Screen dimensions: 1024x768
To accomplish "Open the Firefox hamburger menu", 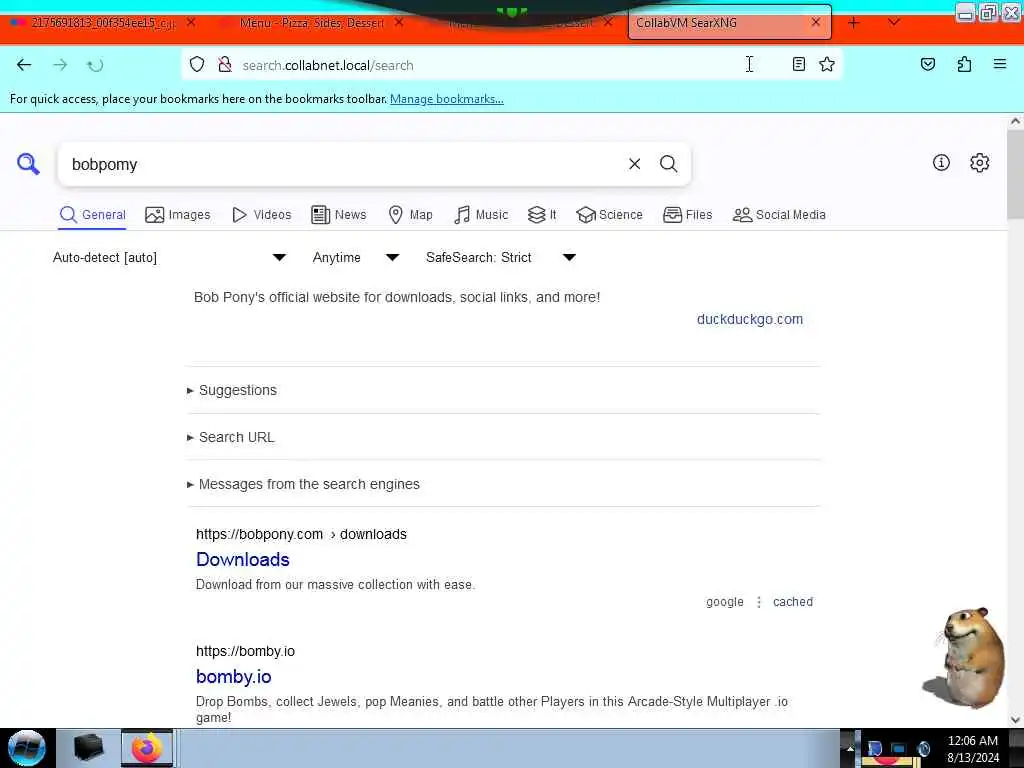I will pyautogui.click(x=999, y=64).
